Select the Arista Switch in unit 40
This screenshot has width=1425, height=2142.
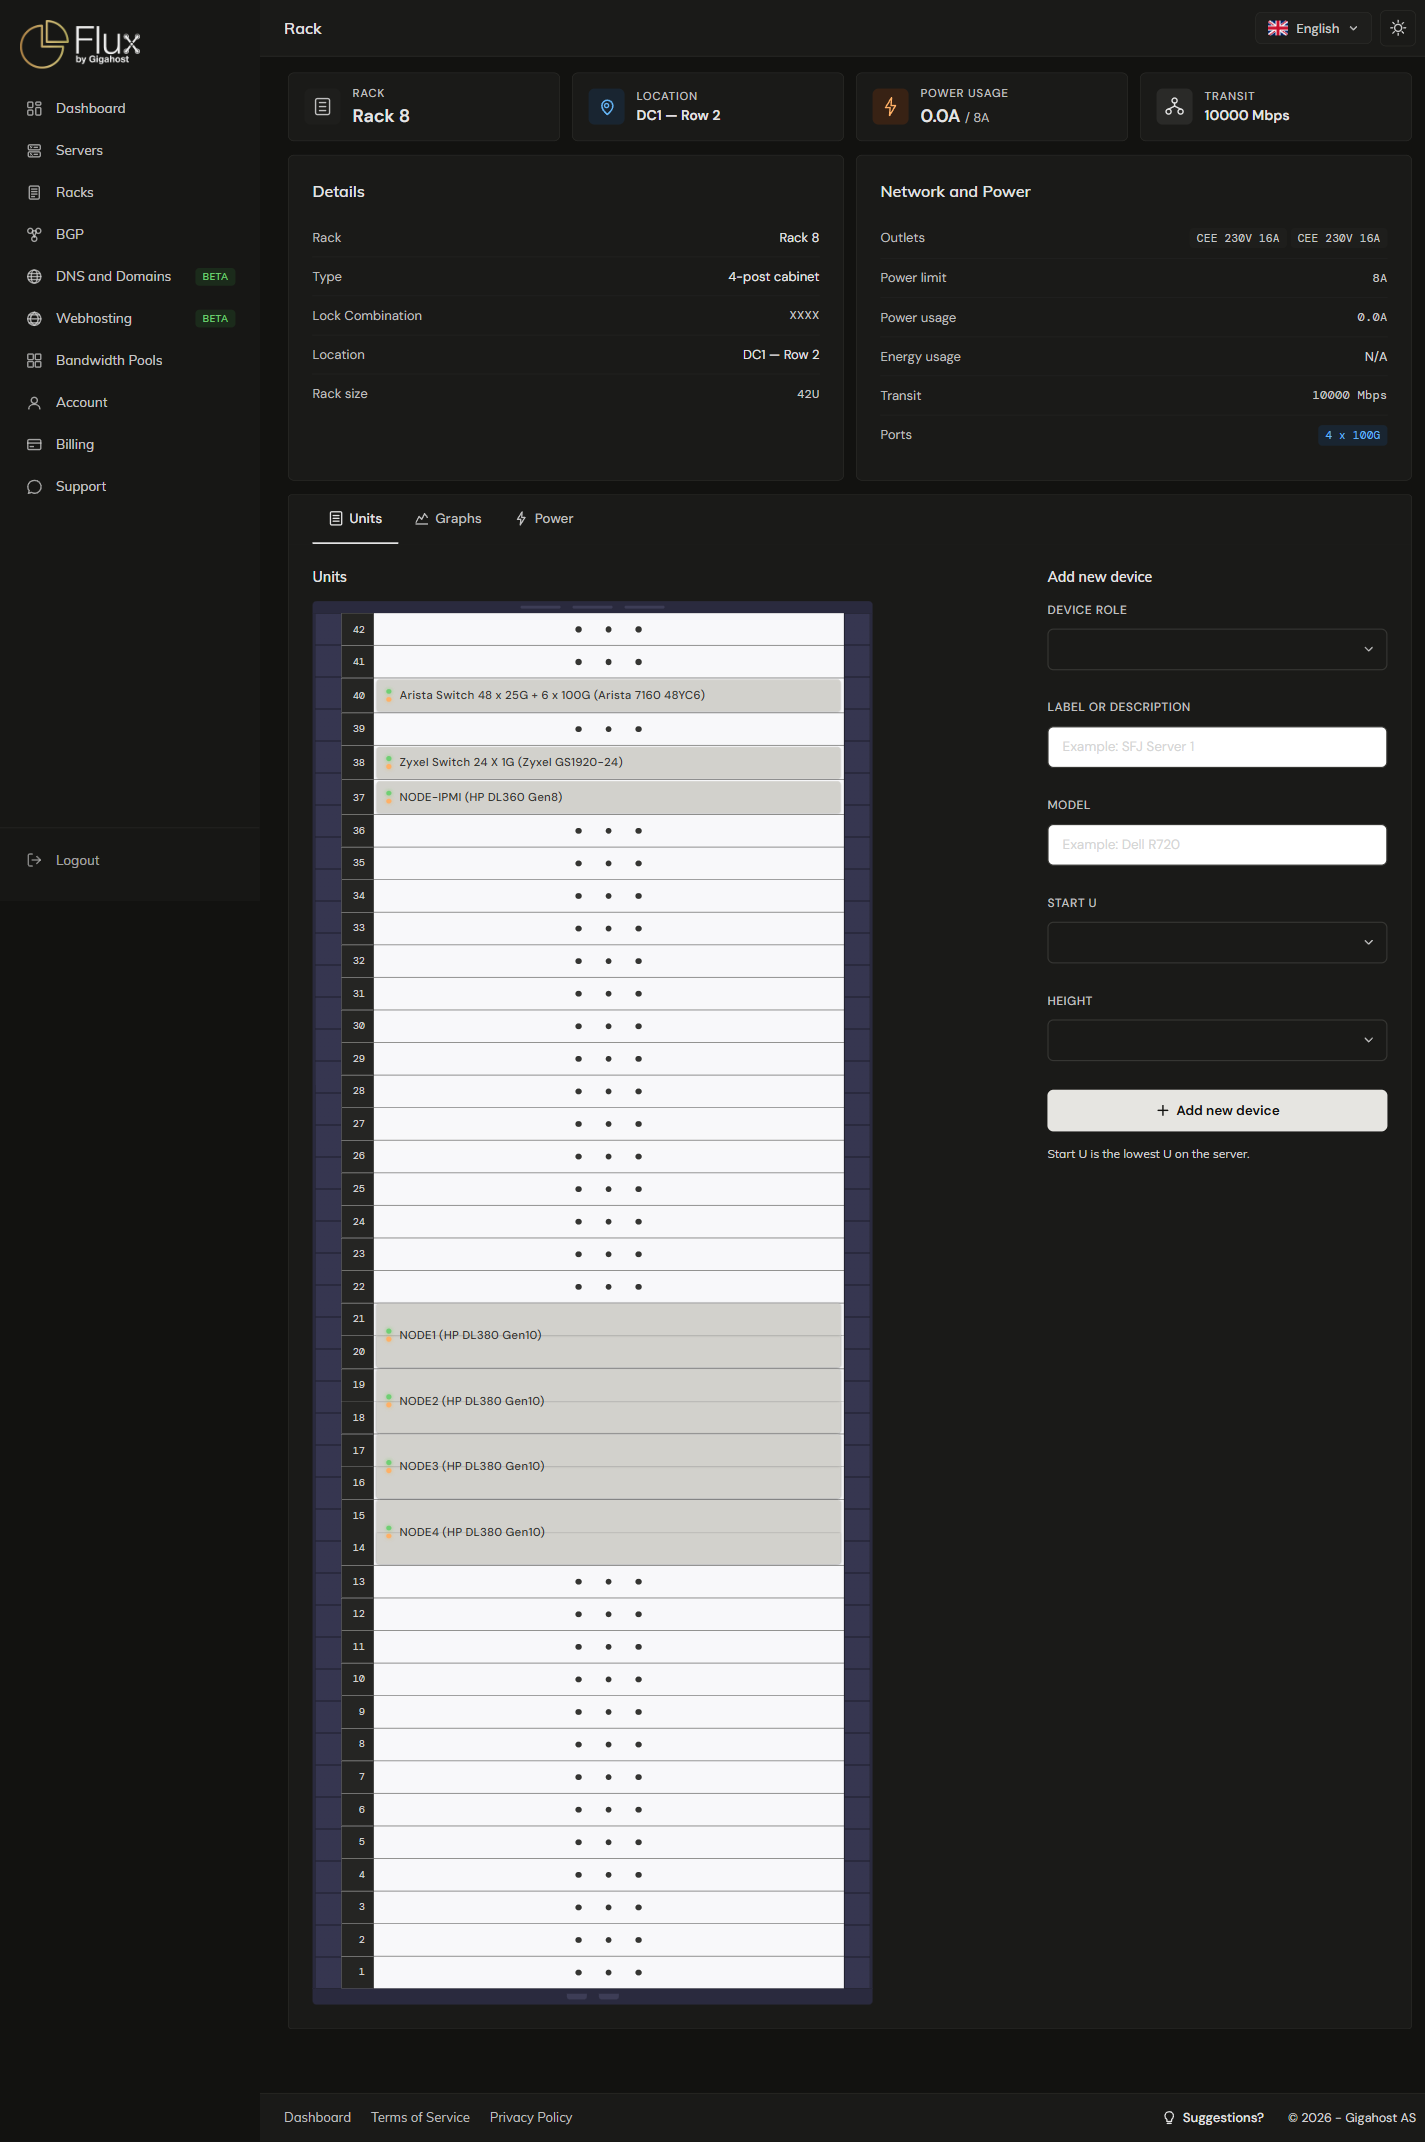608,695
